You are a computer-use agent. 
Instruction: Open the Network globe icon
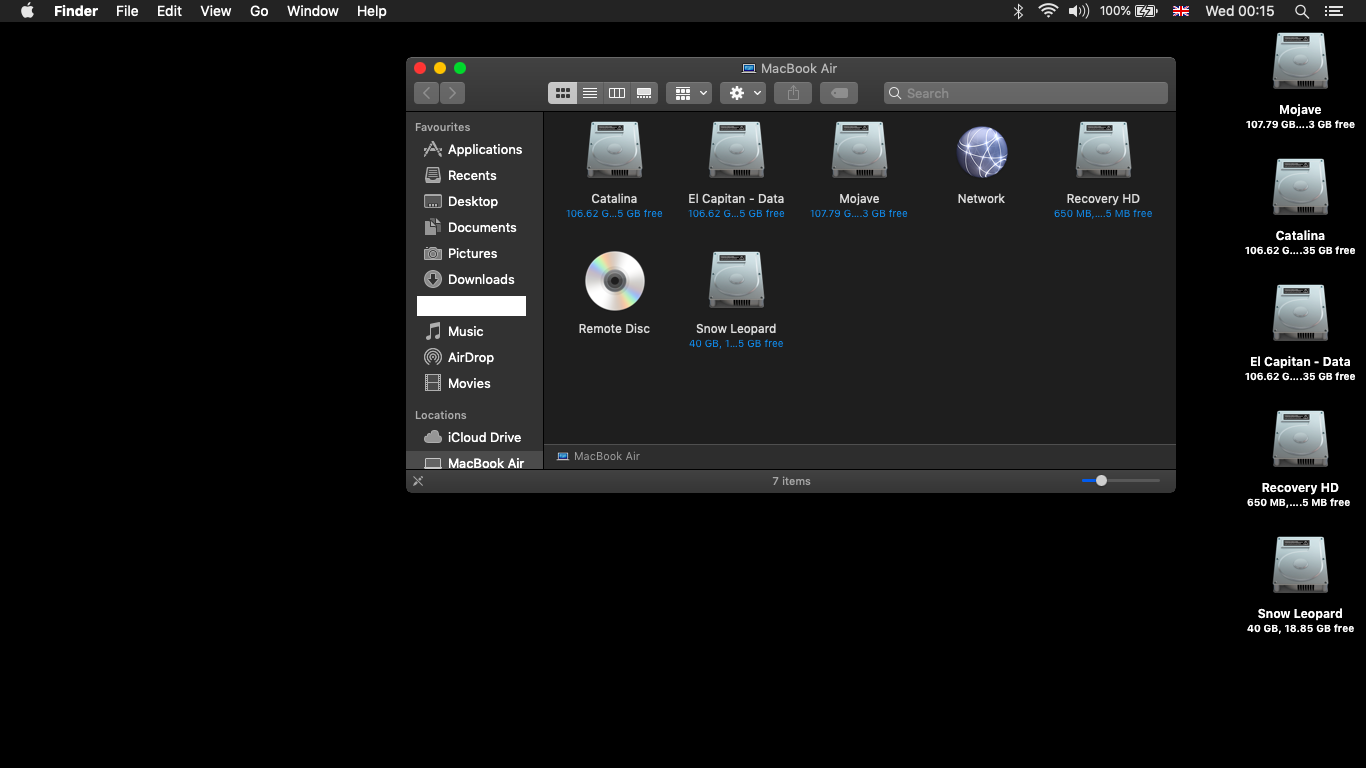981,152
